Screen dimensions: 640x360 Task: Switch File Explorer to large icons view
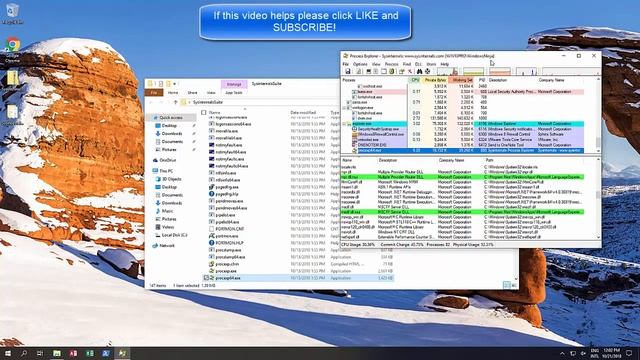[x=514, y=285]
